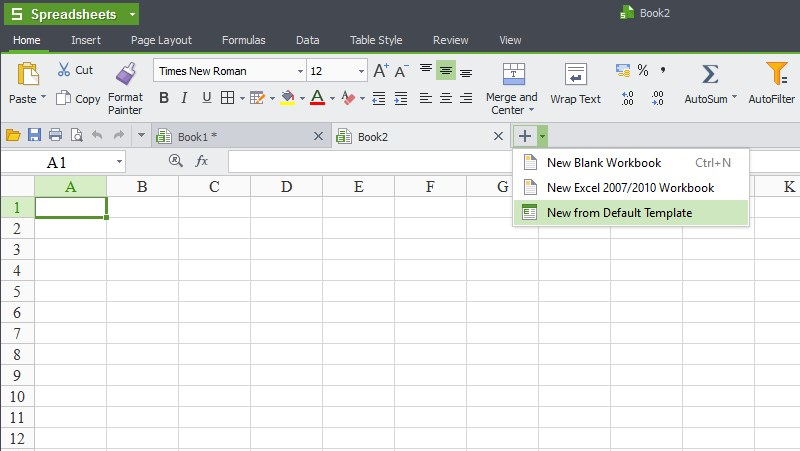Click the zoom magnifier icon beside fx
This screenshot has height=451, width=800.
tap(176, 161)
